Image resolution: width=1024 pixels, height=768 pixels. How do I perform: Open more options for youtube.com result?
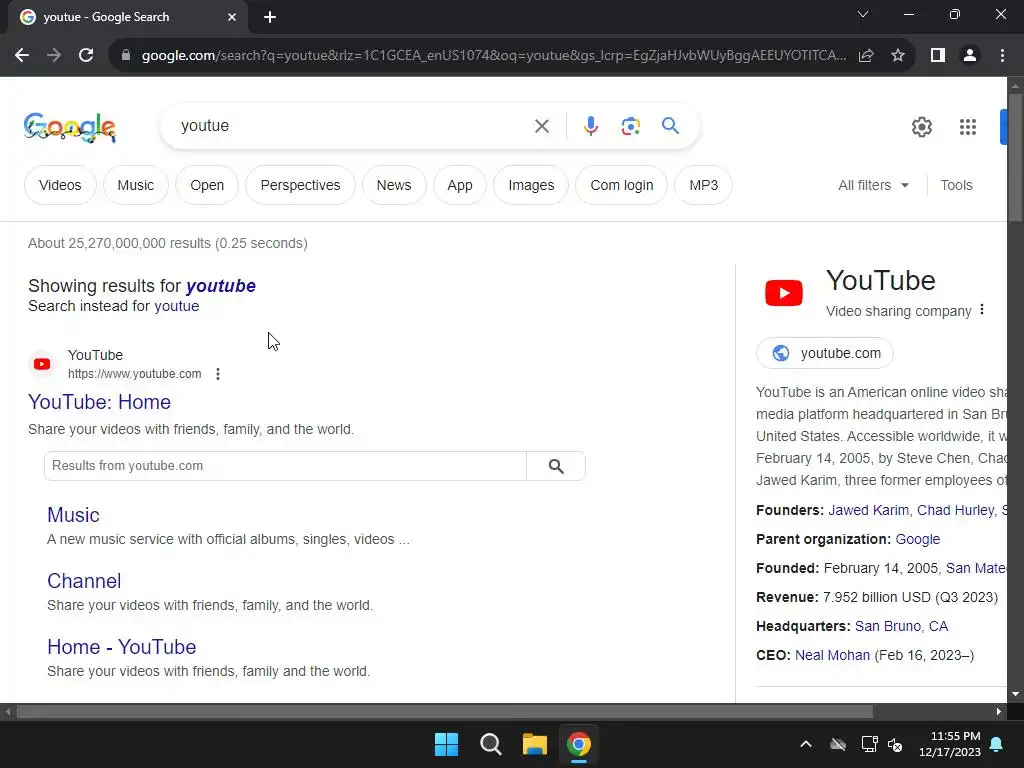(x=217, y=374)
